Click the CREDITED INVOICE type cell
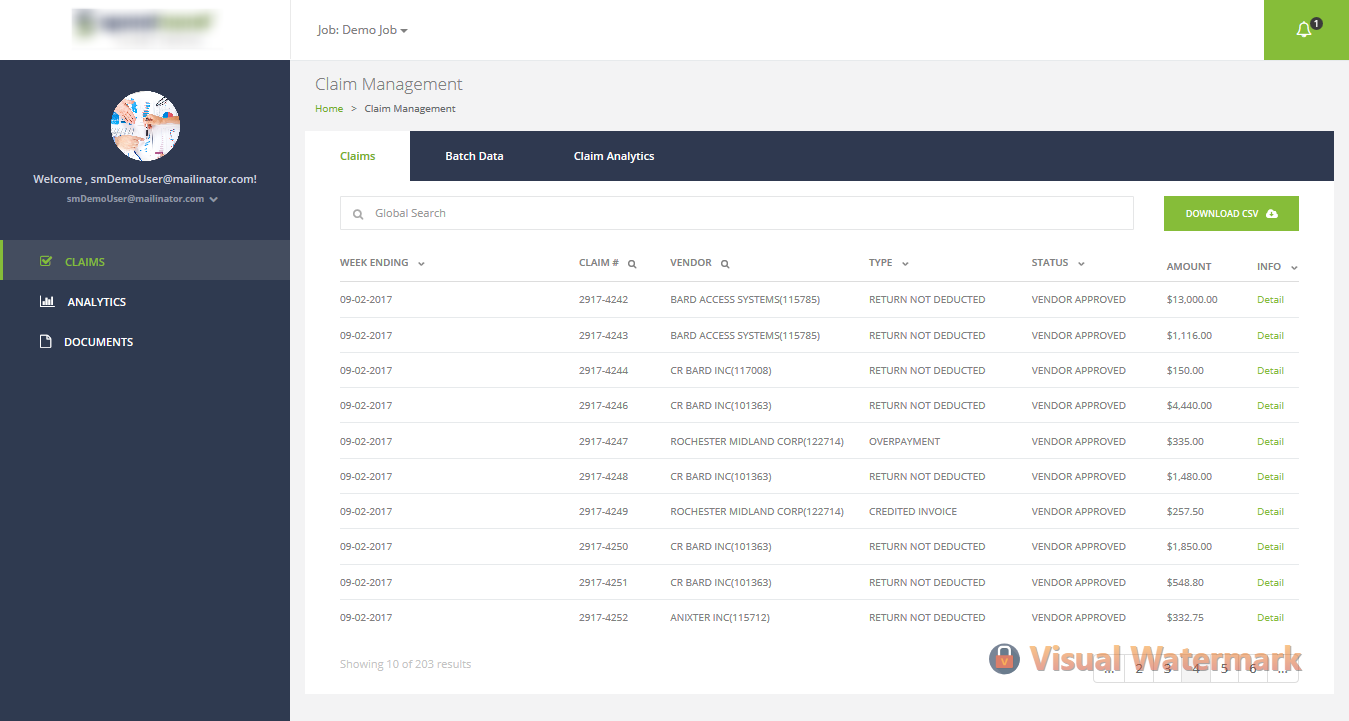This screenshot has height=721, width=1349. (x=913, y=511)
